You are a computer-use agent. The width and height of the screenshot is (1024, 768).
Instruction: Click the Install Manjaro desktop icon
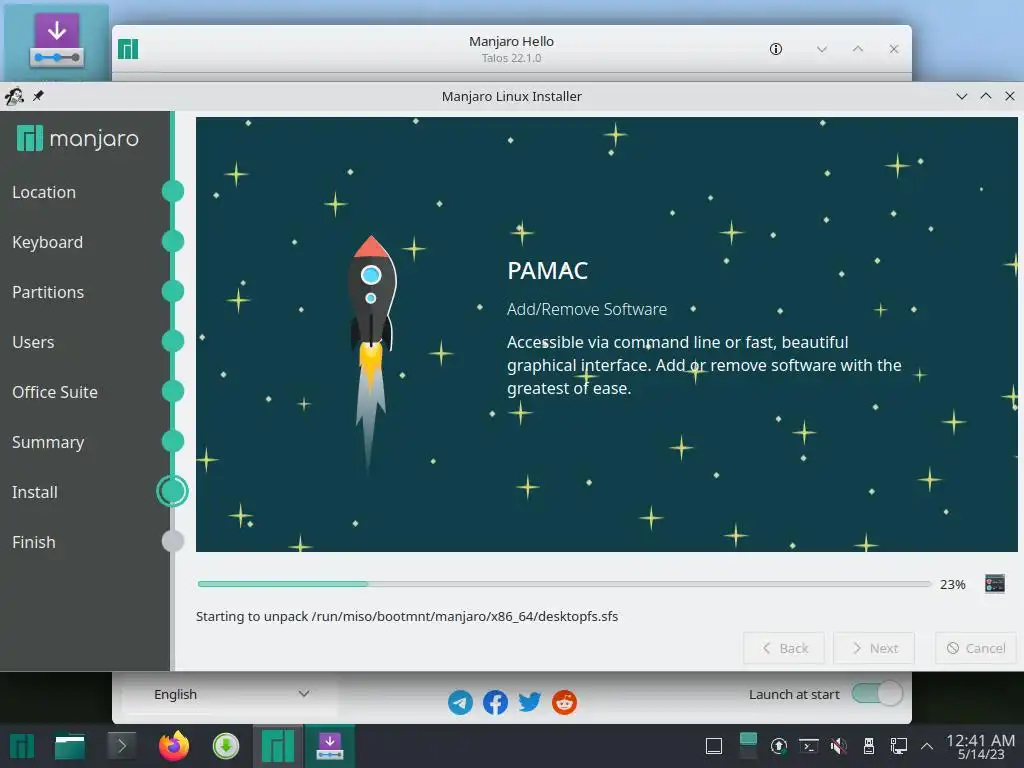[x=57, y=40]
